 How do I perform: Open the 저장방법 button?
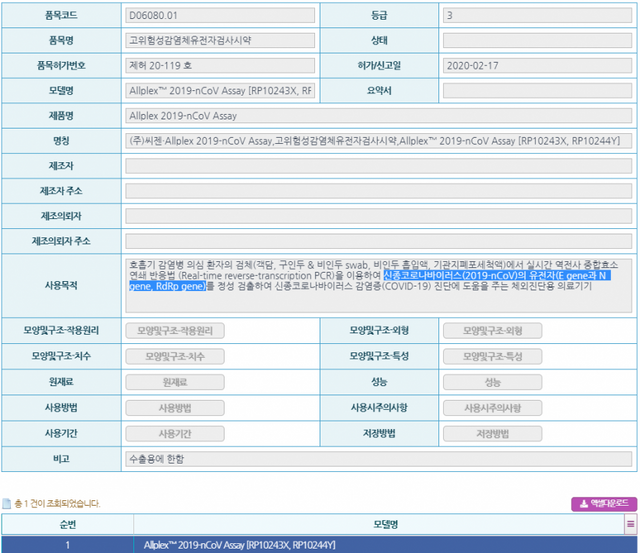pyautogui.click(x=492, y=433)
